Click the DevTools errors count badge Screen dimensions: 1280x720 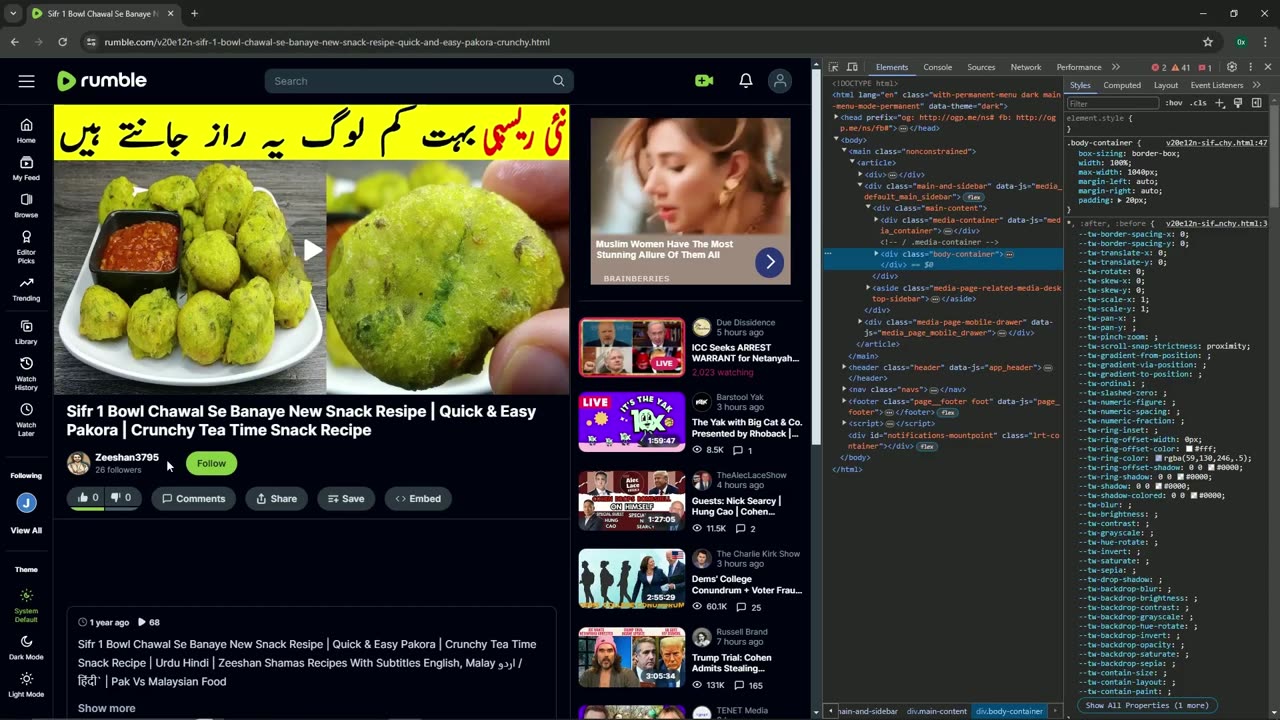1159,67
